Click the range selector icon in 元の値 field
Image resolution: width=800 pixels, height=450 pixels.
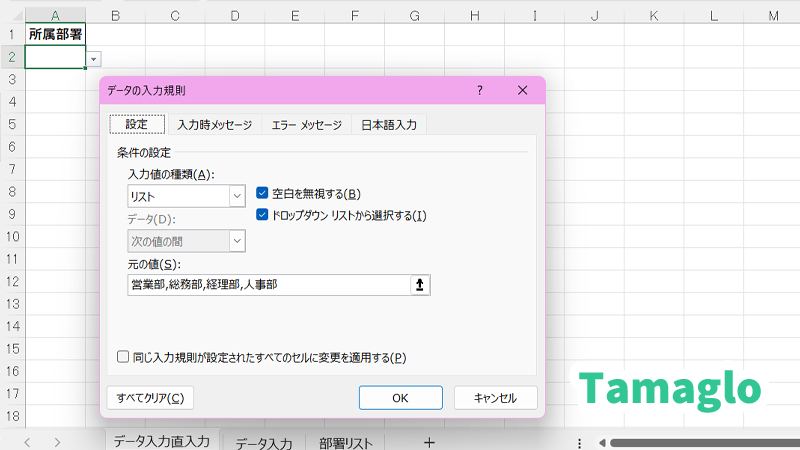[420, 285]
